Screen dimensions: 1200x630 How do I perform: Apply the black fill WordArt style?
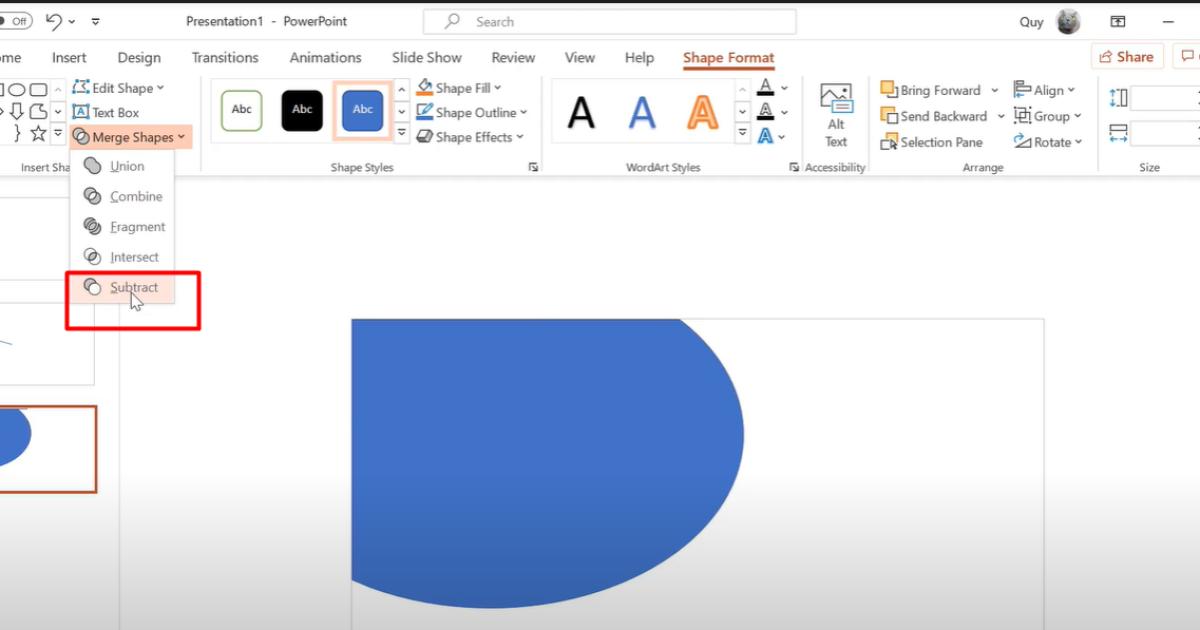point(581,113)
